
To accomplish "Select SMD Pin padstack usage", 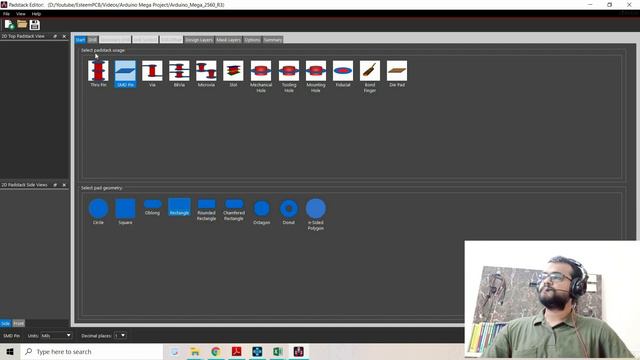I will (x=125, y=73).
